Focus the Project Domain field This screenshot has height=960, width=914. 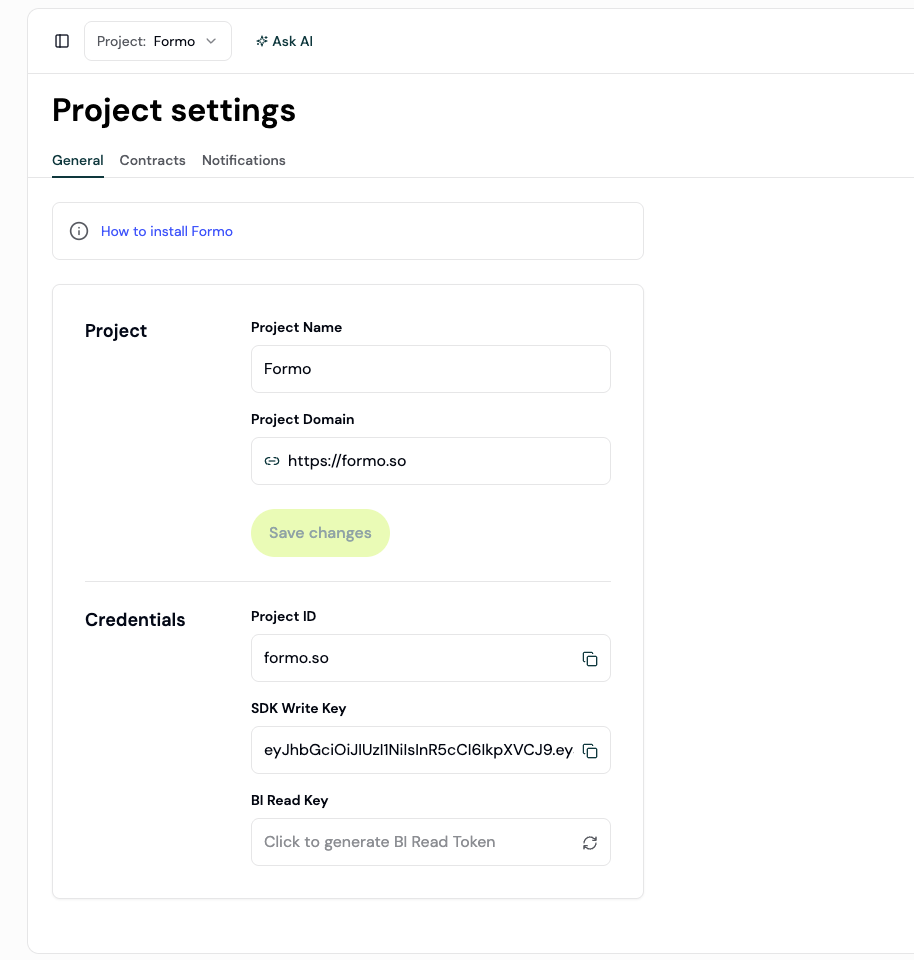pos(430,461)
